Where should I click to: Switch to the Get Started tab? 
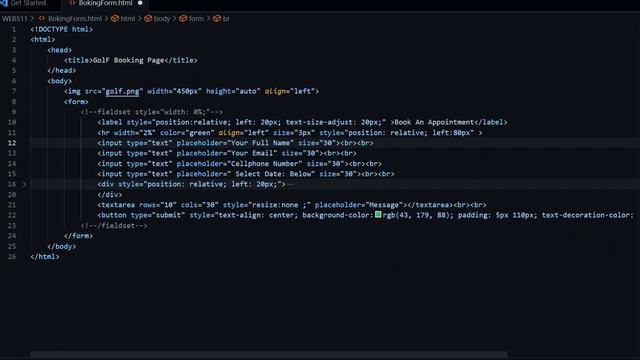pyautogui.click(x=28, y=3)
